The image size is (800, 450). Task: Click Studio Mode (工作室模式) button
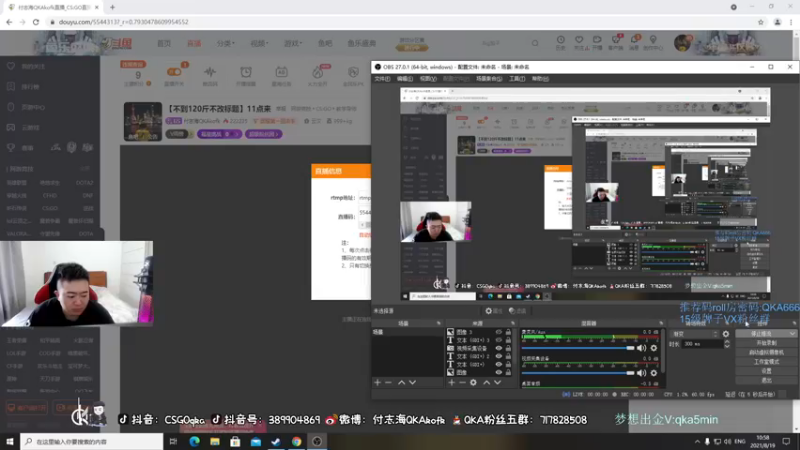click(766, 362)
